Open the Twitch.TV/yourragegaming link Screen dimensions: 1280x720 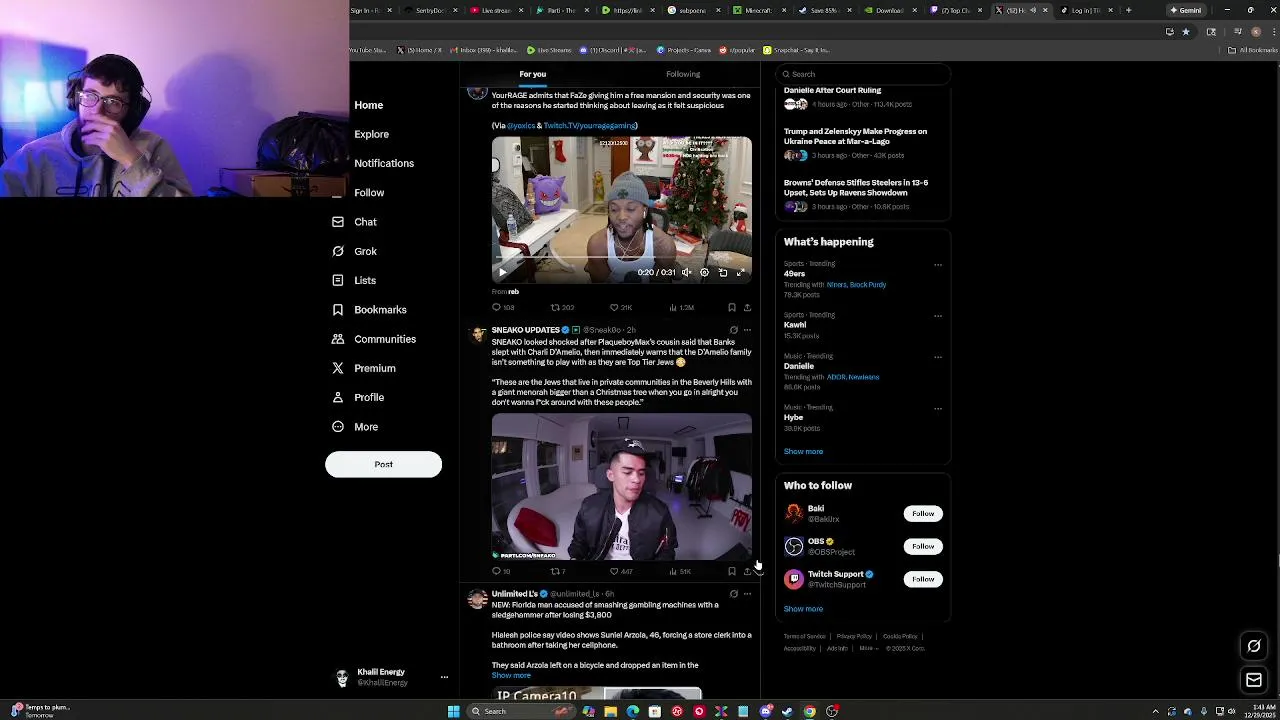590,126
